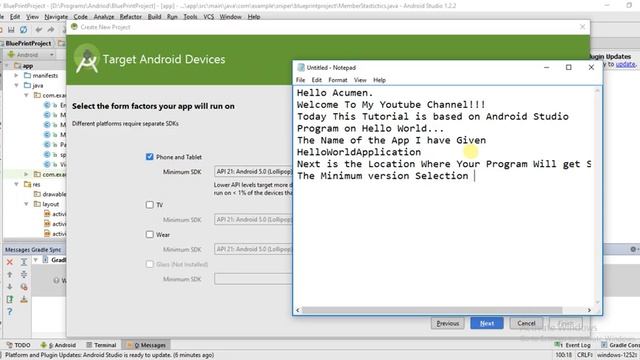
Task: Click the Undo arrow in toolbar
Action: (39, 29)
